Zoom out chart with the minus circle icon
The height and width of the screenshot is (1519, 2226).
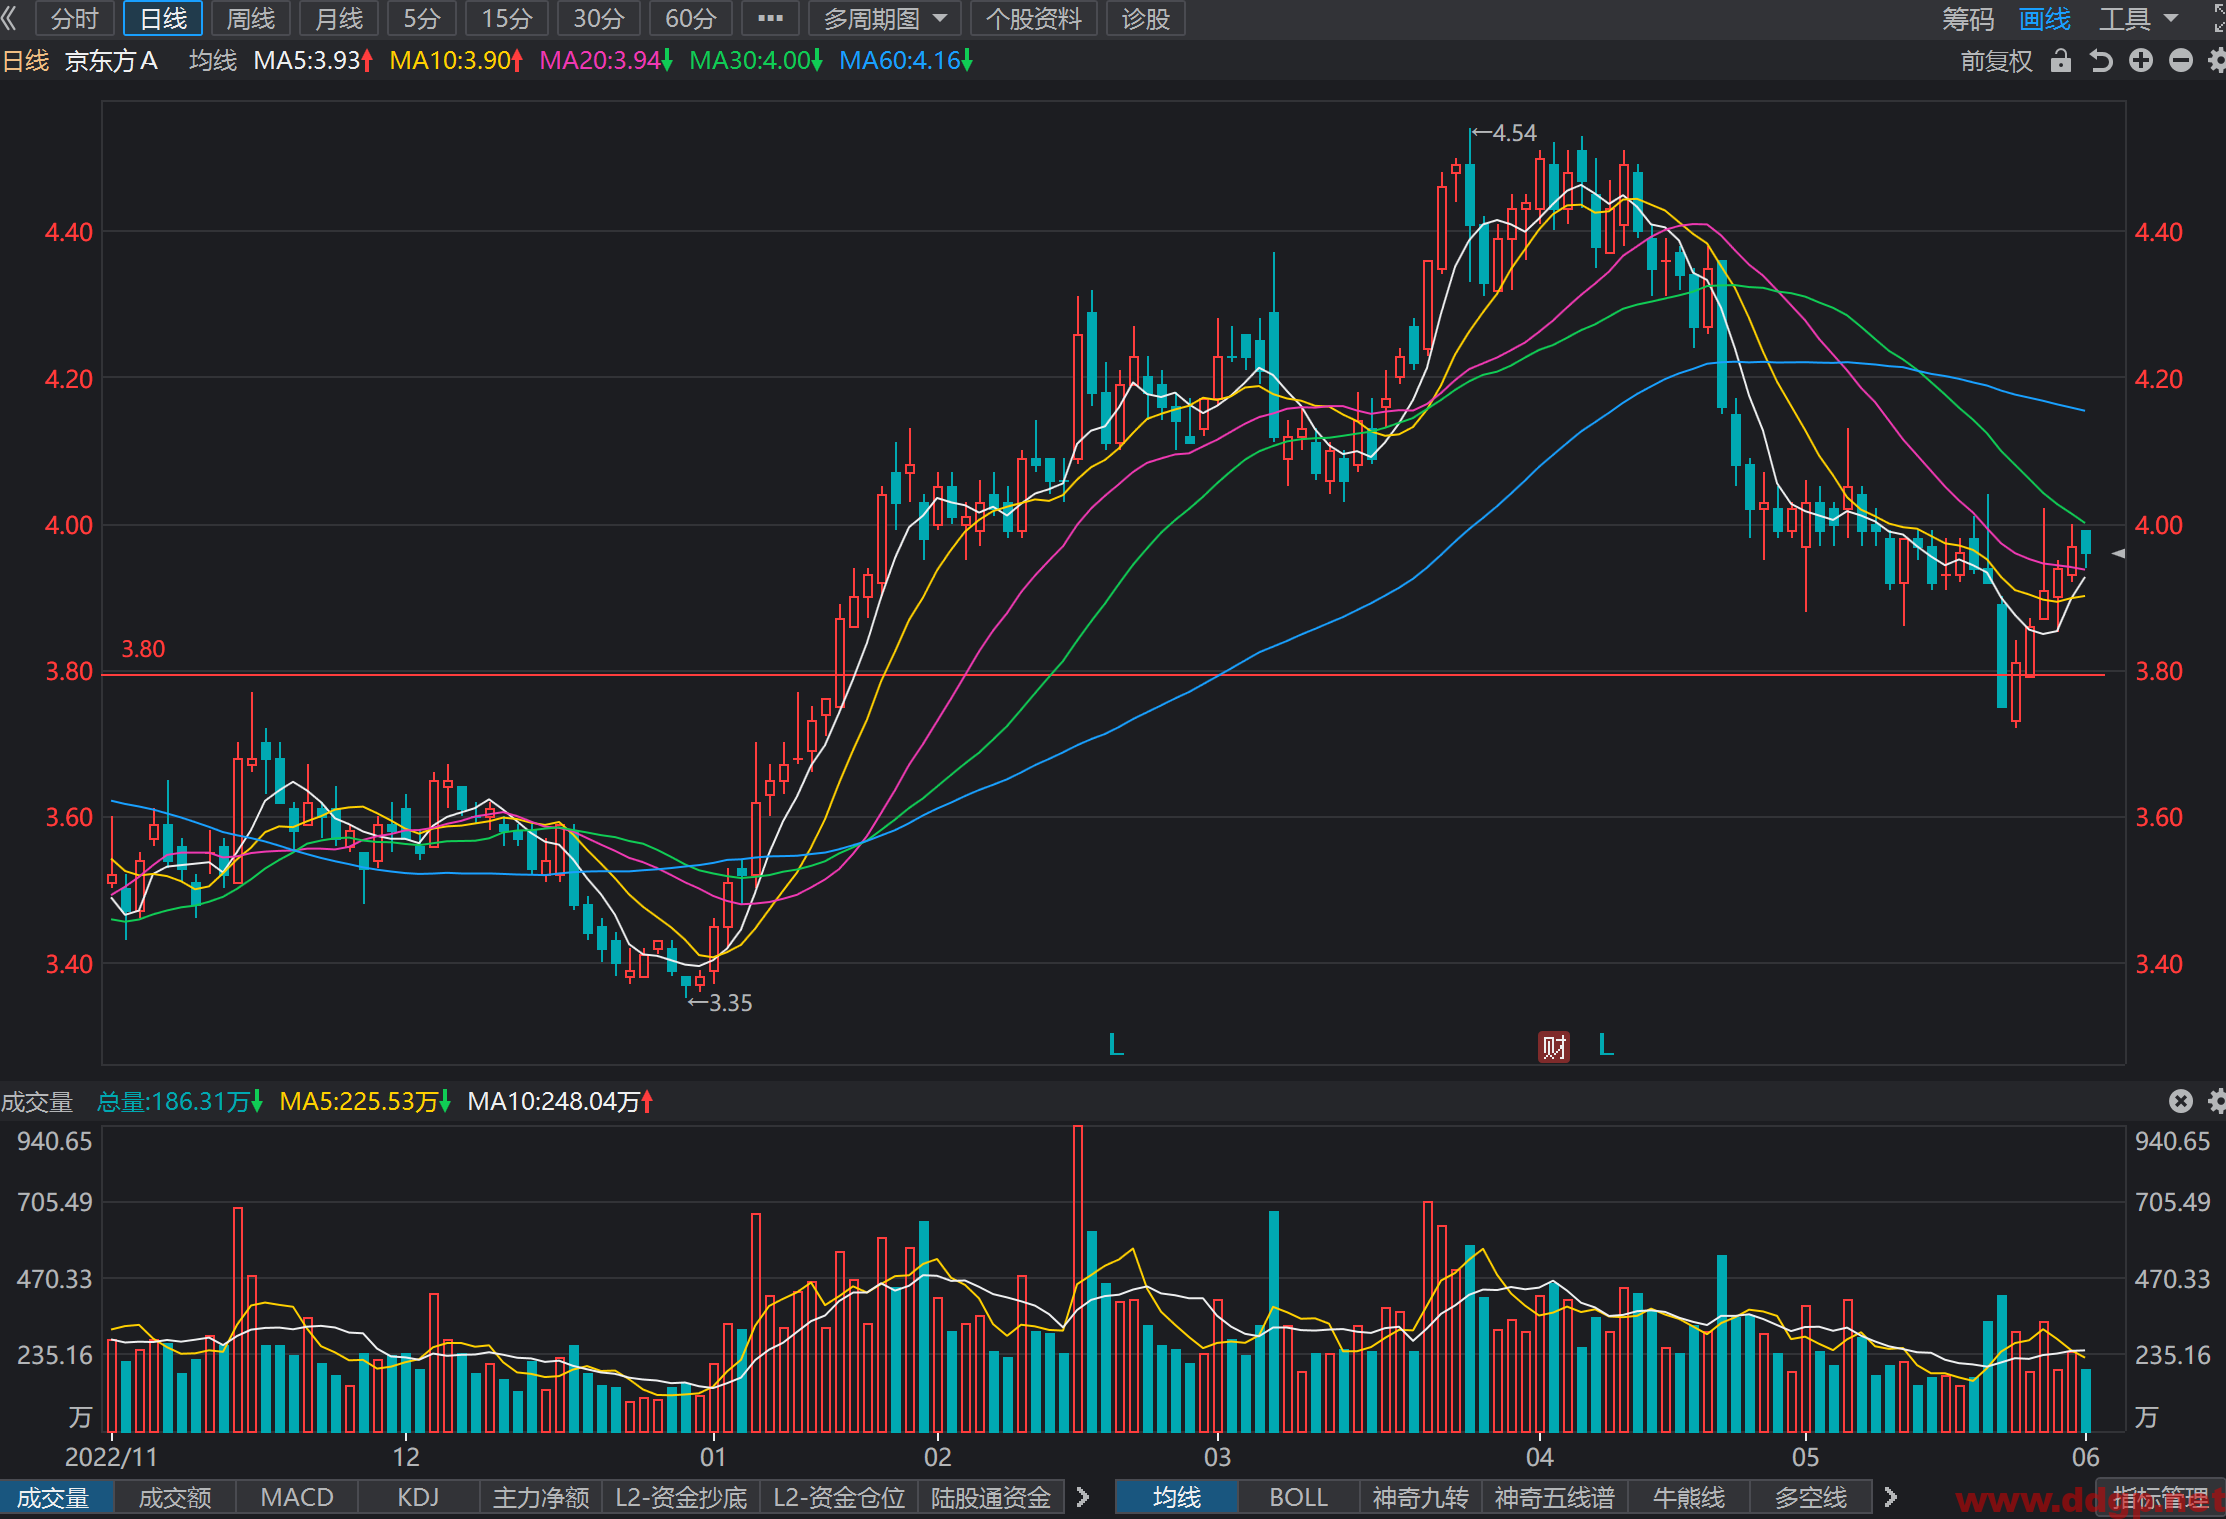click(2181, 61)
